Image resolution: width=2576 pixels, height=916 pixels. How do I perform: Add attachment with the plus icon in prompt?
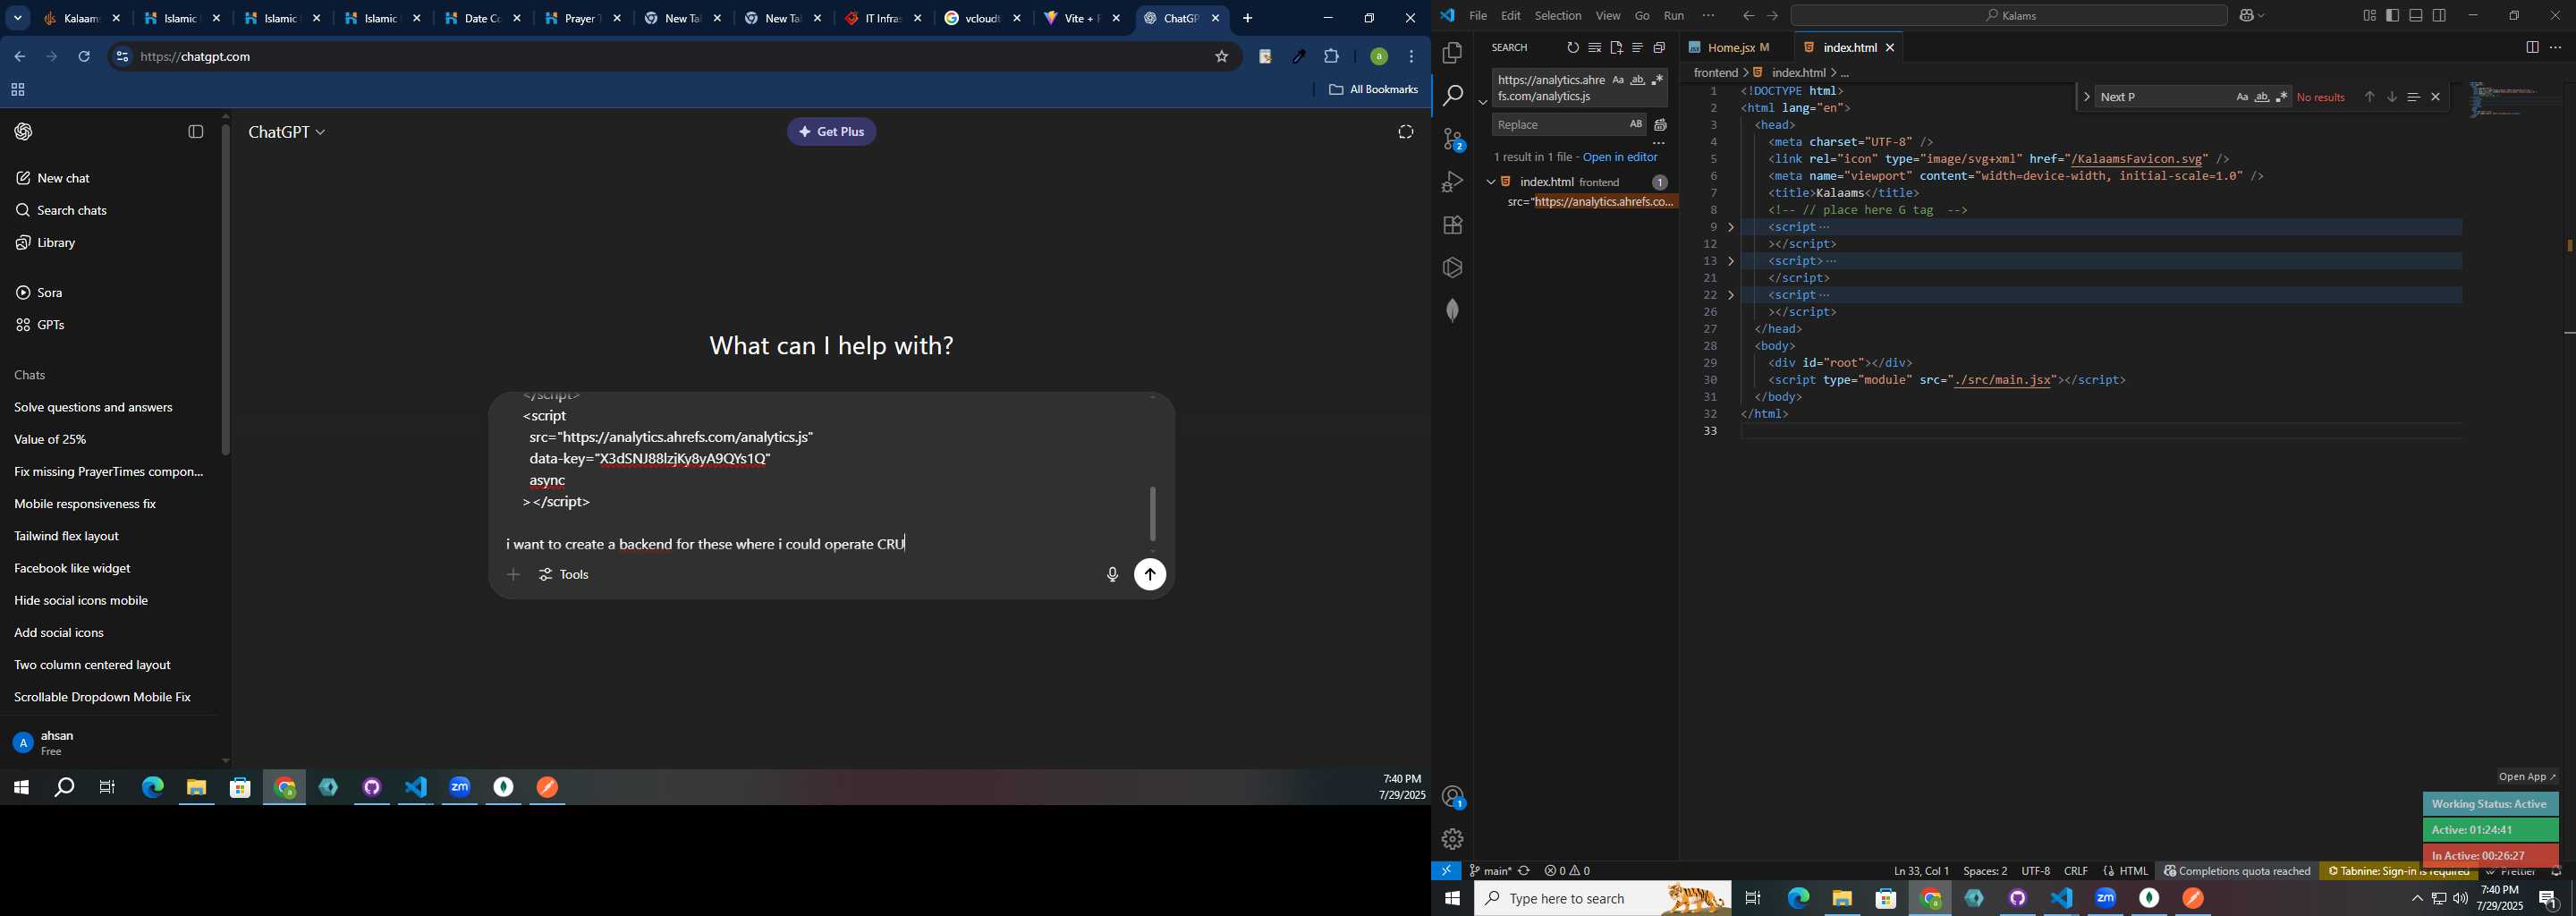[513, 575]
